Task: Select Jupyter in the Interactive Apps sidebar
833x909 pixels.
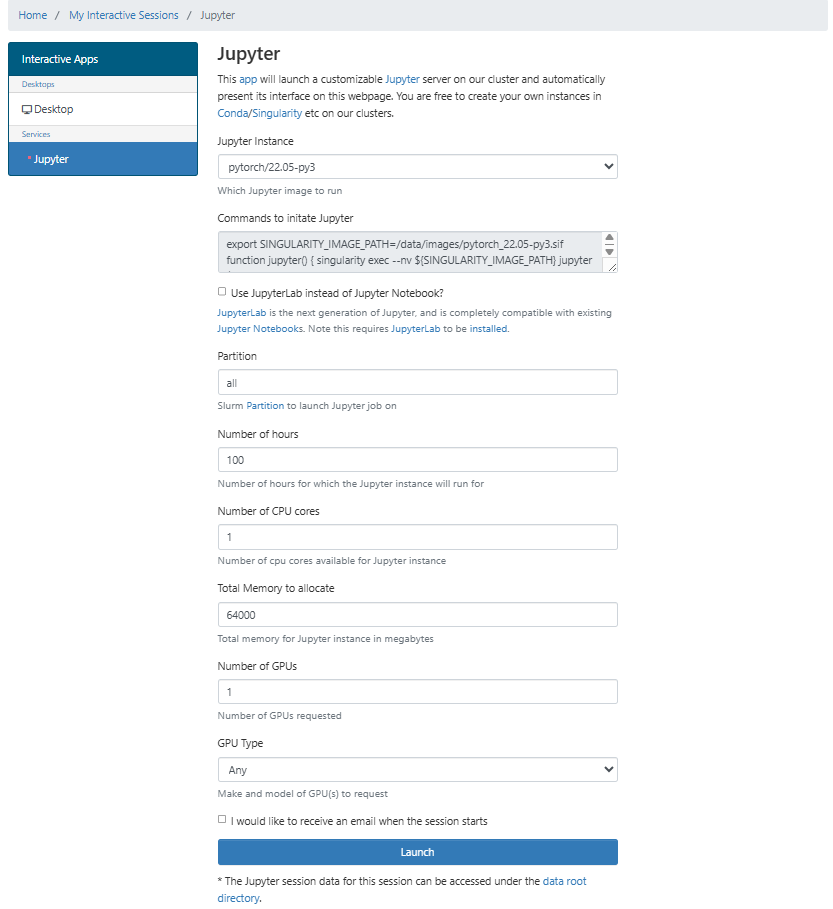Action: click(x=51, y=159)
